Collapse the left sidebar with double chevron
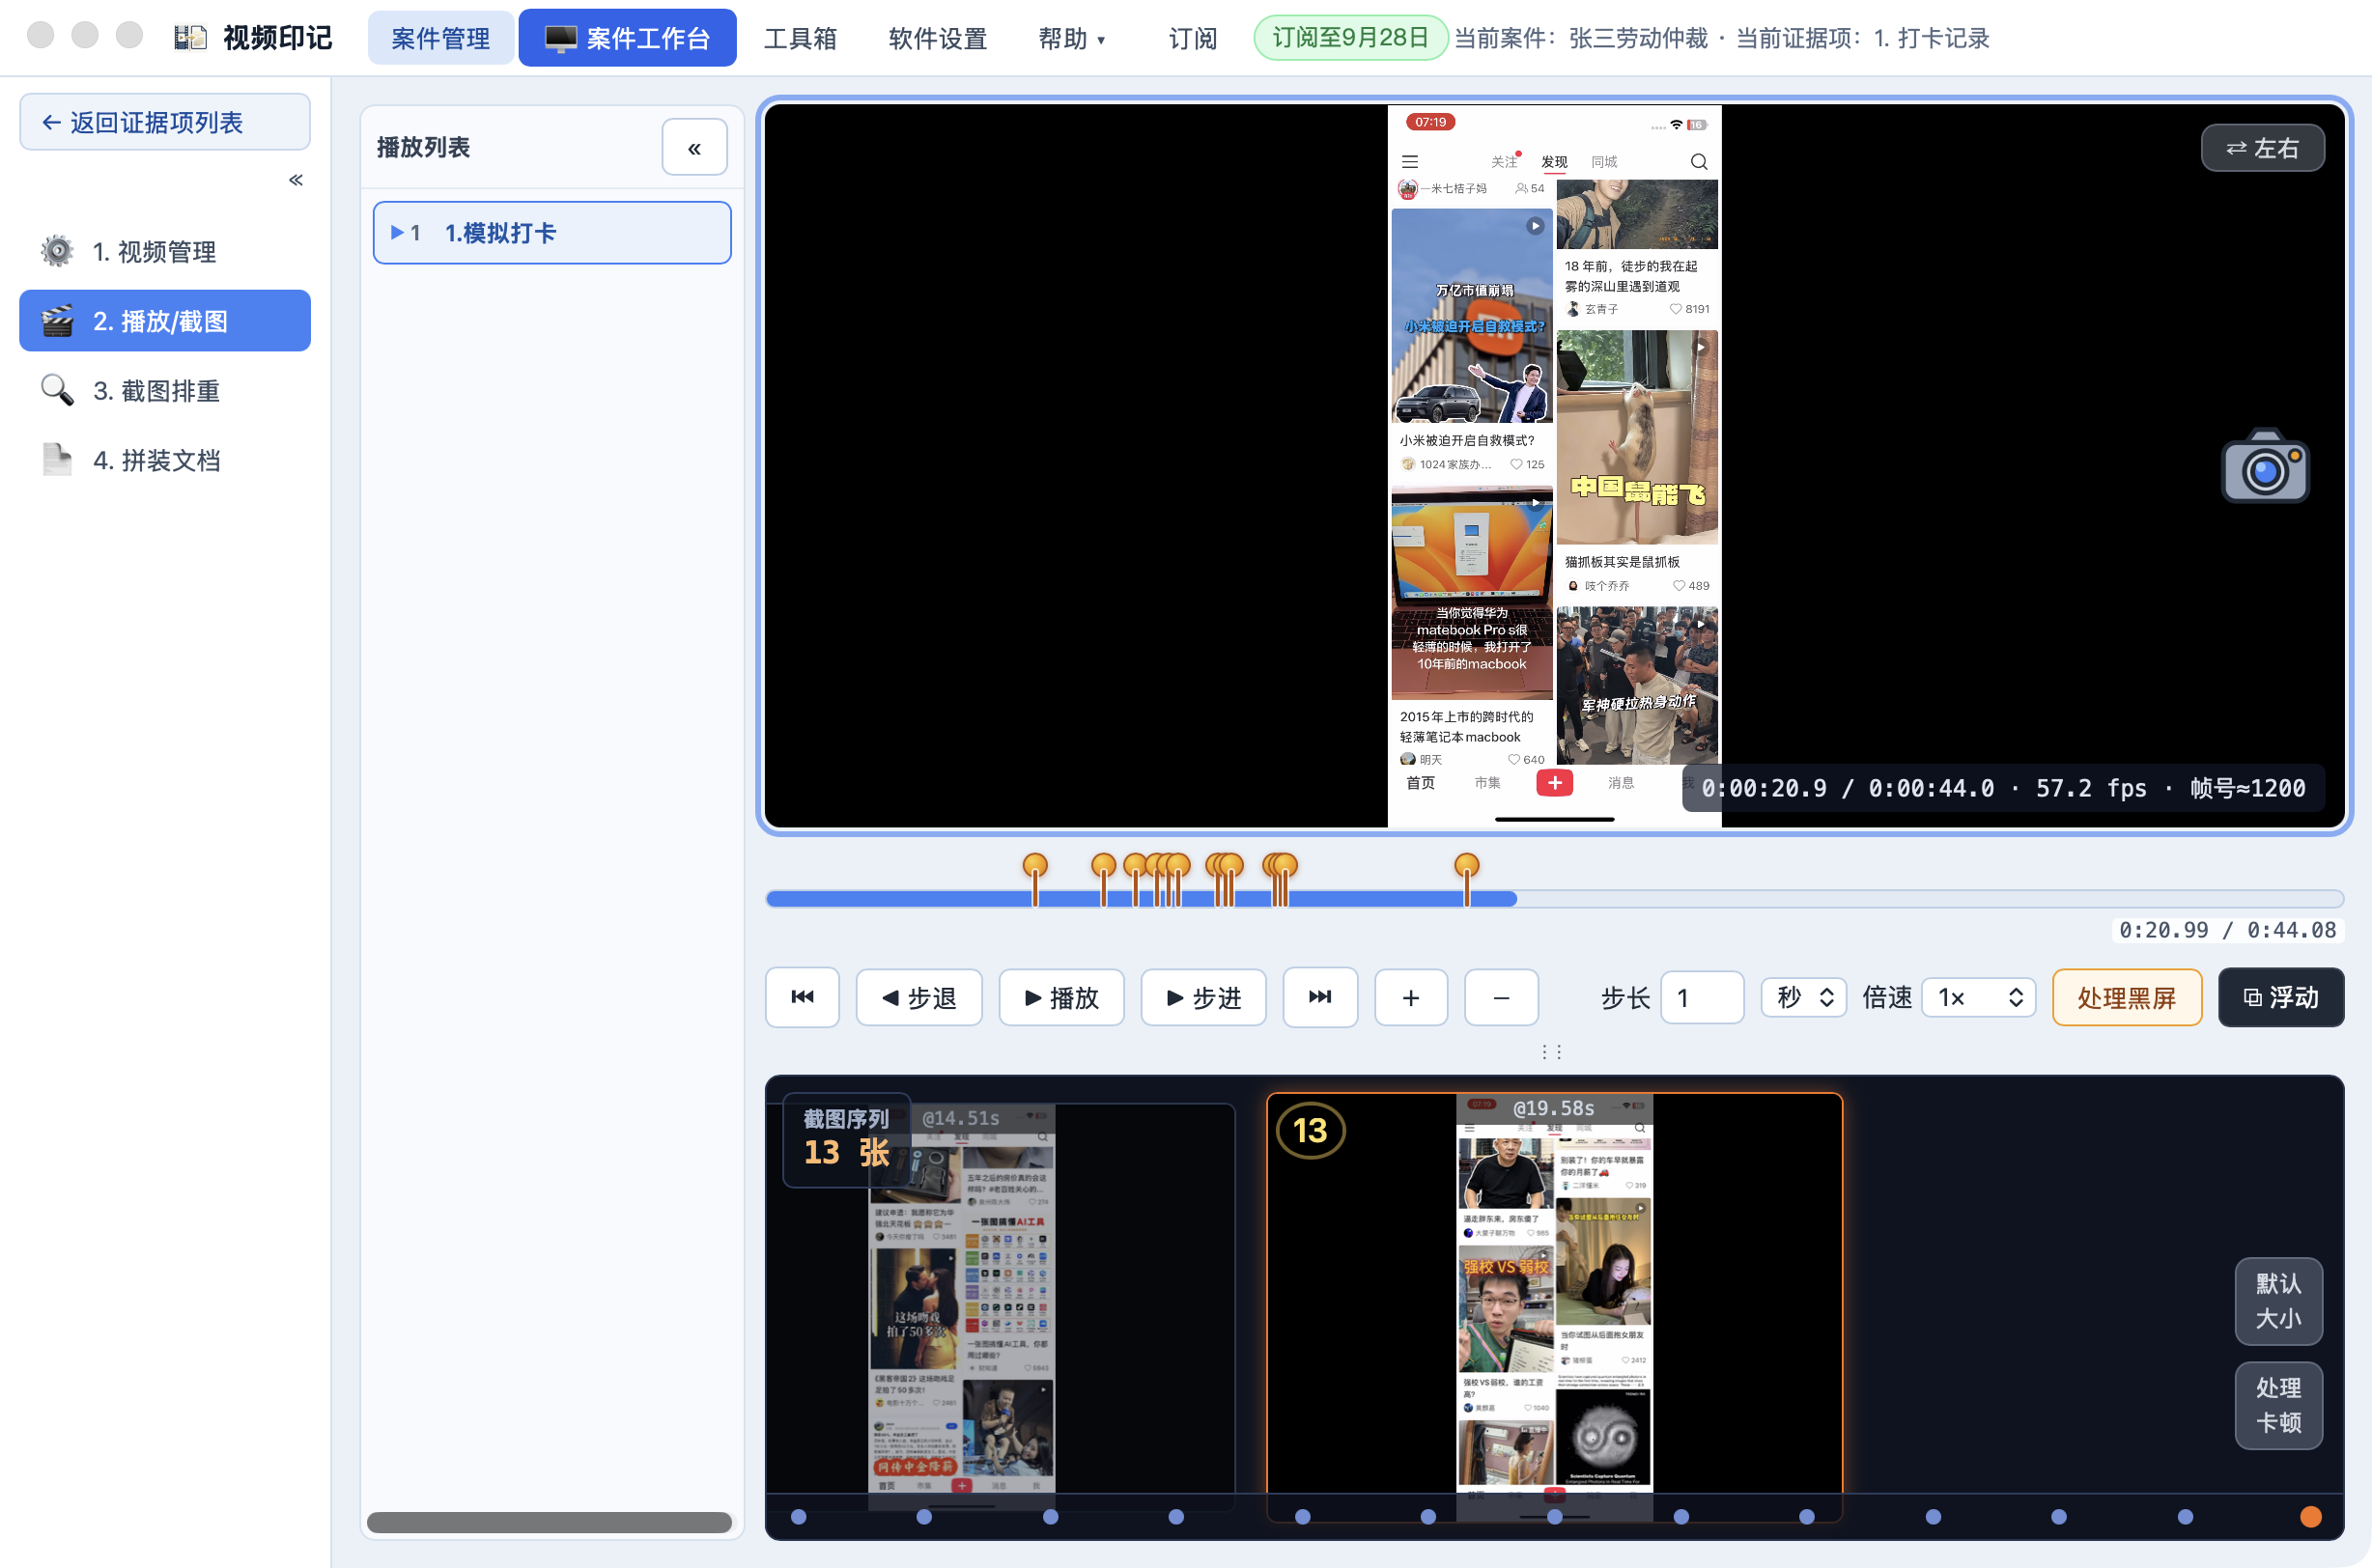The height and width of the screenshot is (1568, 2372). (x=296, y=180)
